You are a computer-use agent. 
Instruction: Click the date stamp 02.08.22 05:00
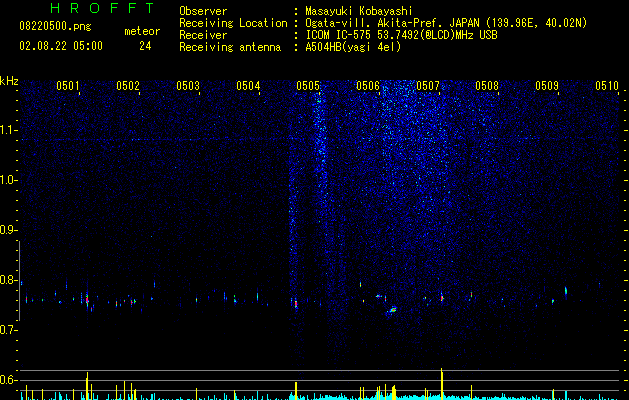coord(61,46)
